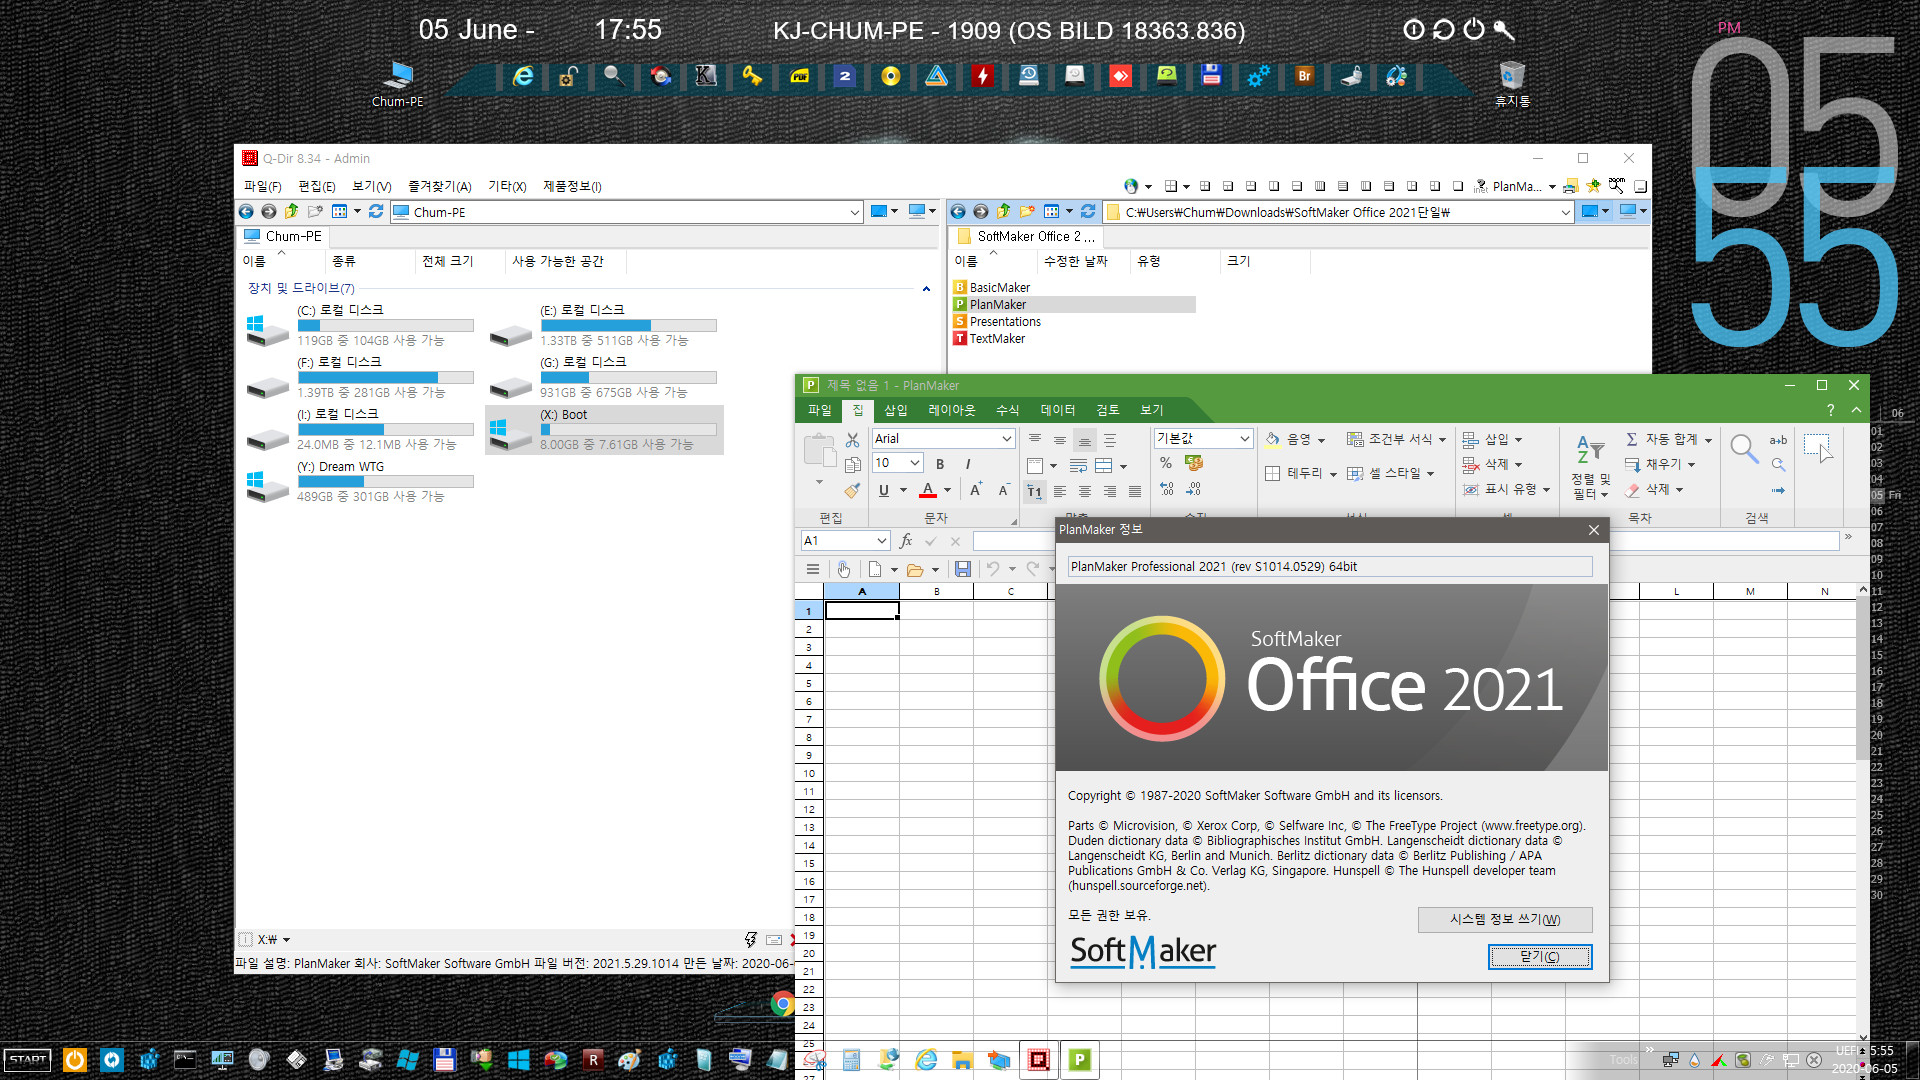The width and height of the screenshot is (1920, 1080).
Task: Click the Replace a→b icon
Action: click(x=1778, y=440)
